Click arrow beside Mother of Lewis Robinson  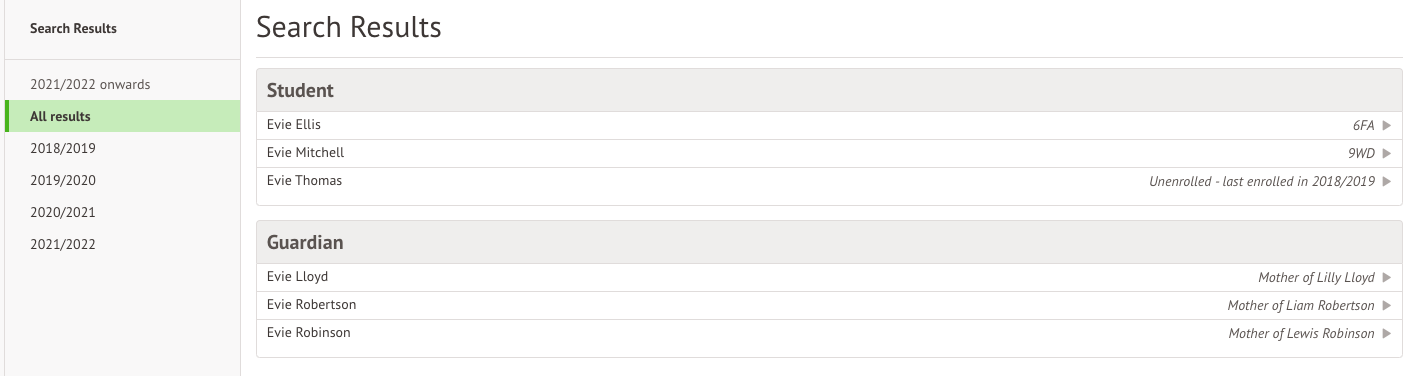click(1387, 333)
